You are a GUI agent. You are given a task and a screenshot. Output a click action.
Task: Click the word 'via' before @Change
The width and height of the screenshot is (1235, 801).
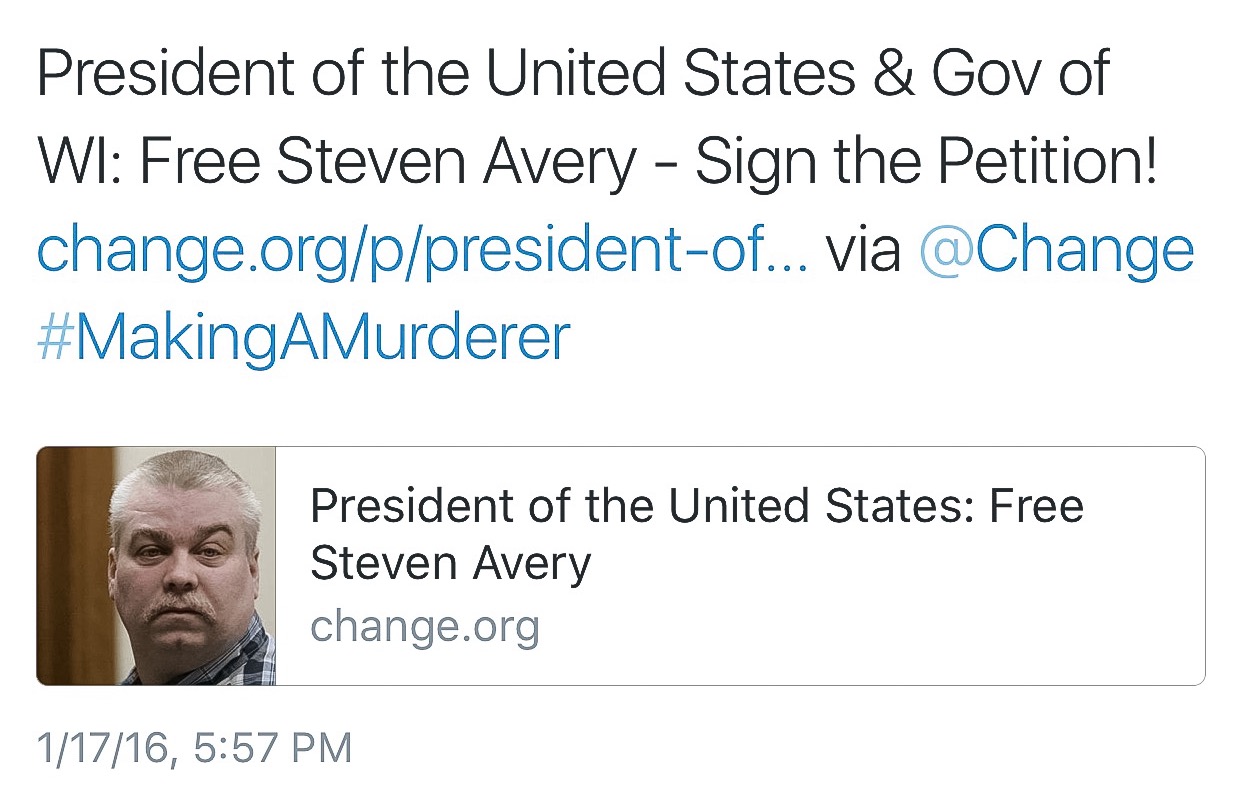coord(863,250)
